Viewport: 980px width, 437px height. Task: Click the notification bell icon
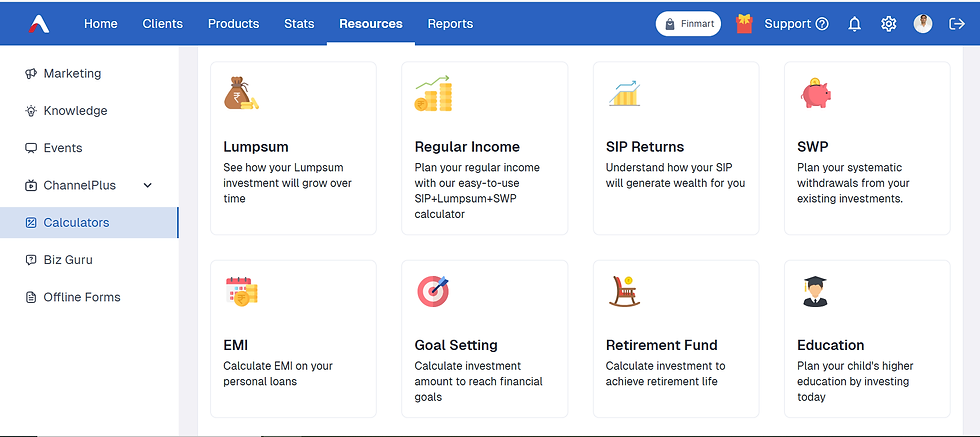pyautogui.click(x=854, y=24)
